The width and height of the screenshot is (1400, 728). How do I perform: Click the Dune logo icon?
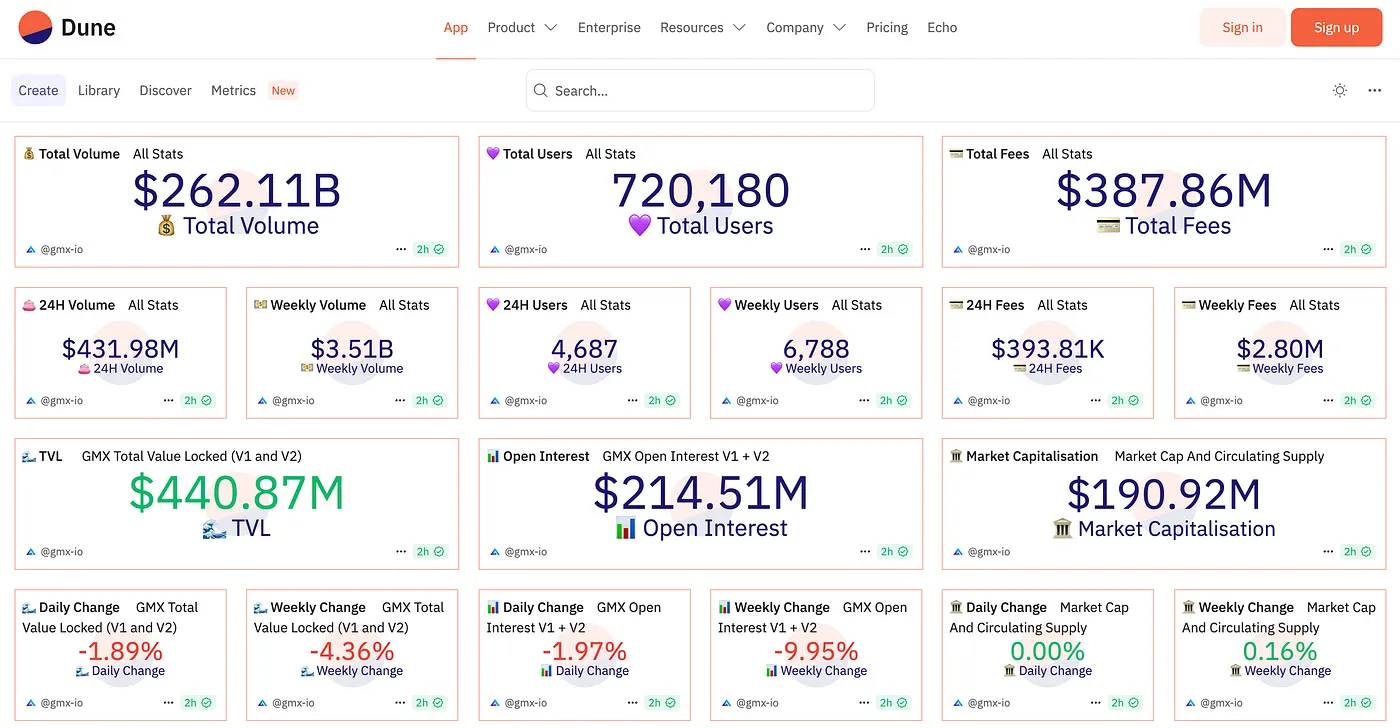coord(35,28)
